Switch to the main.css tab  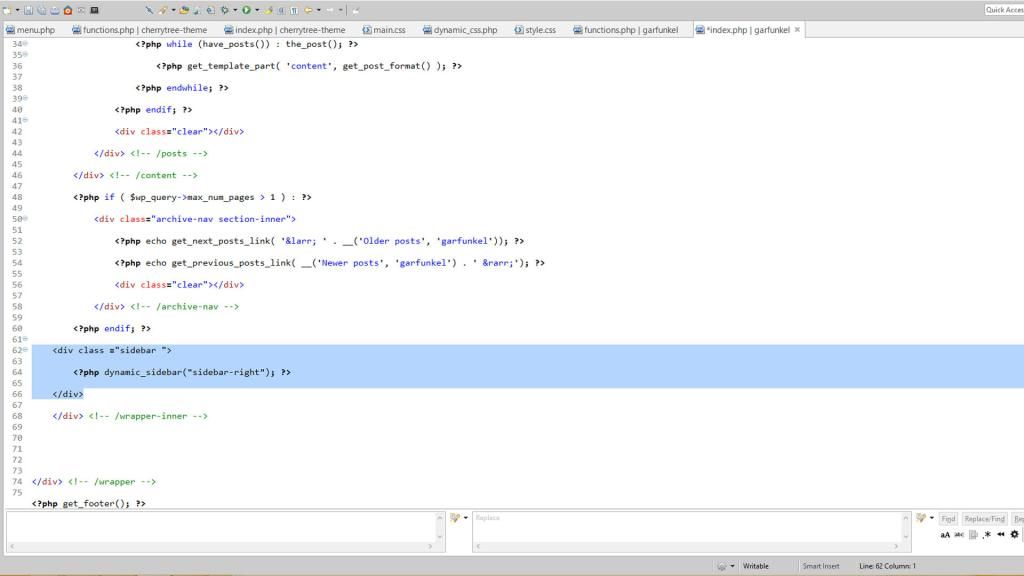coord(384,30)
